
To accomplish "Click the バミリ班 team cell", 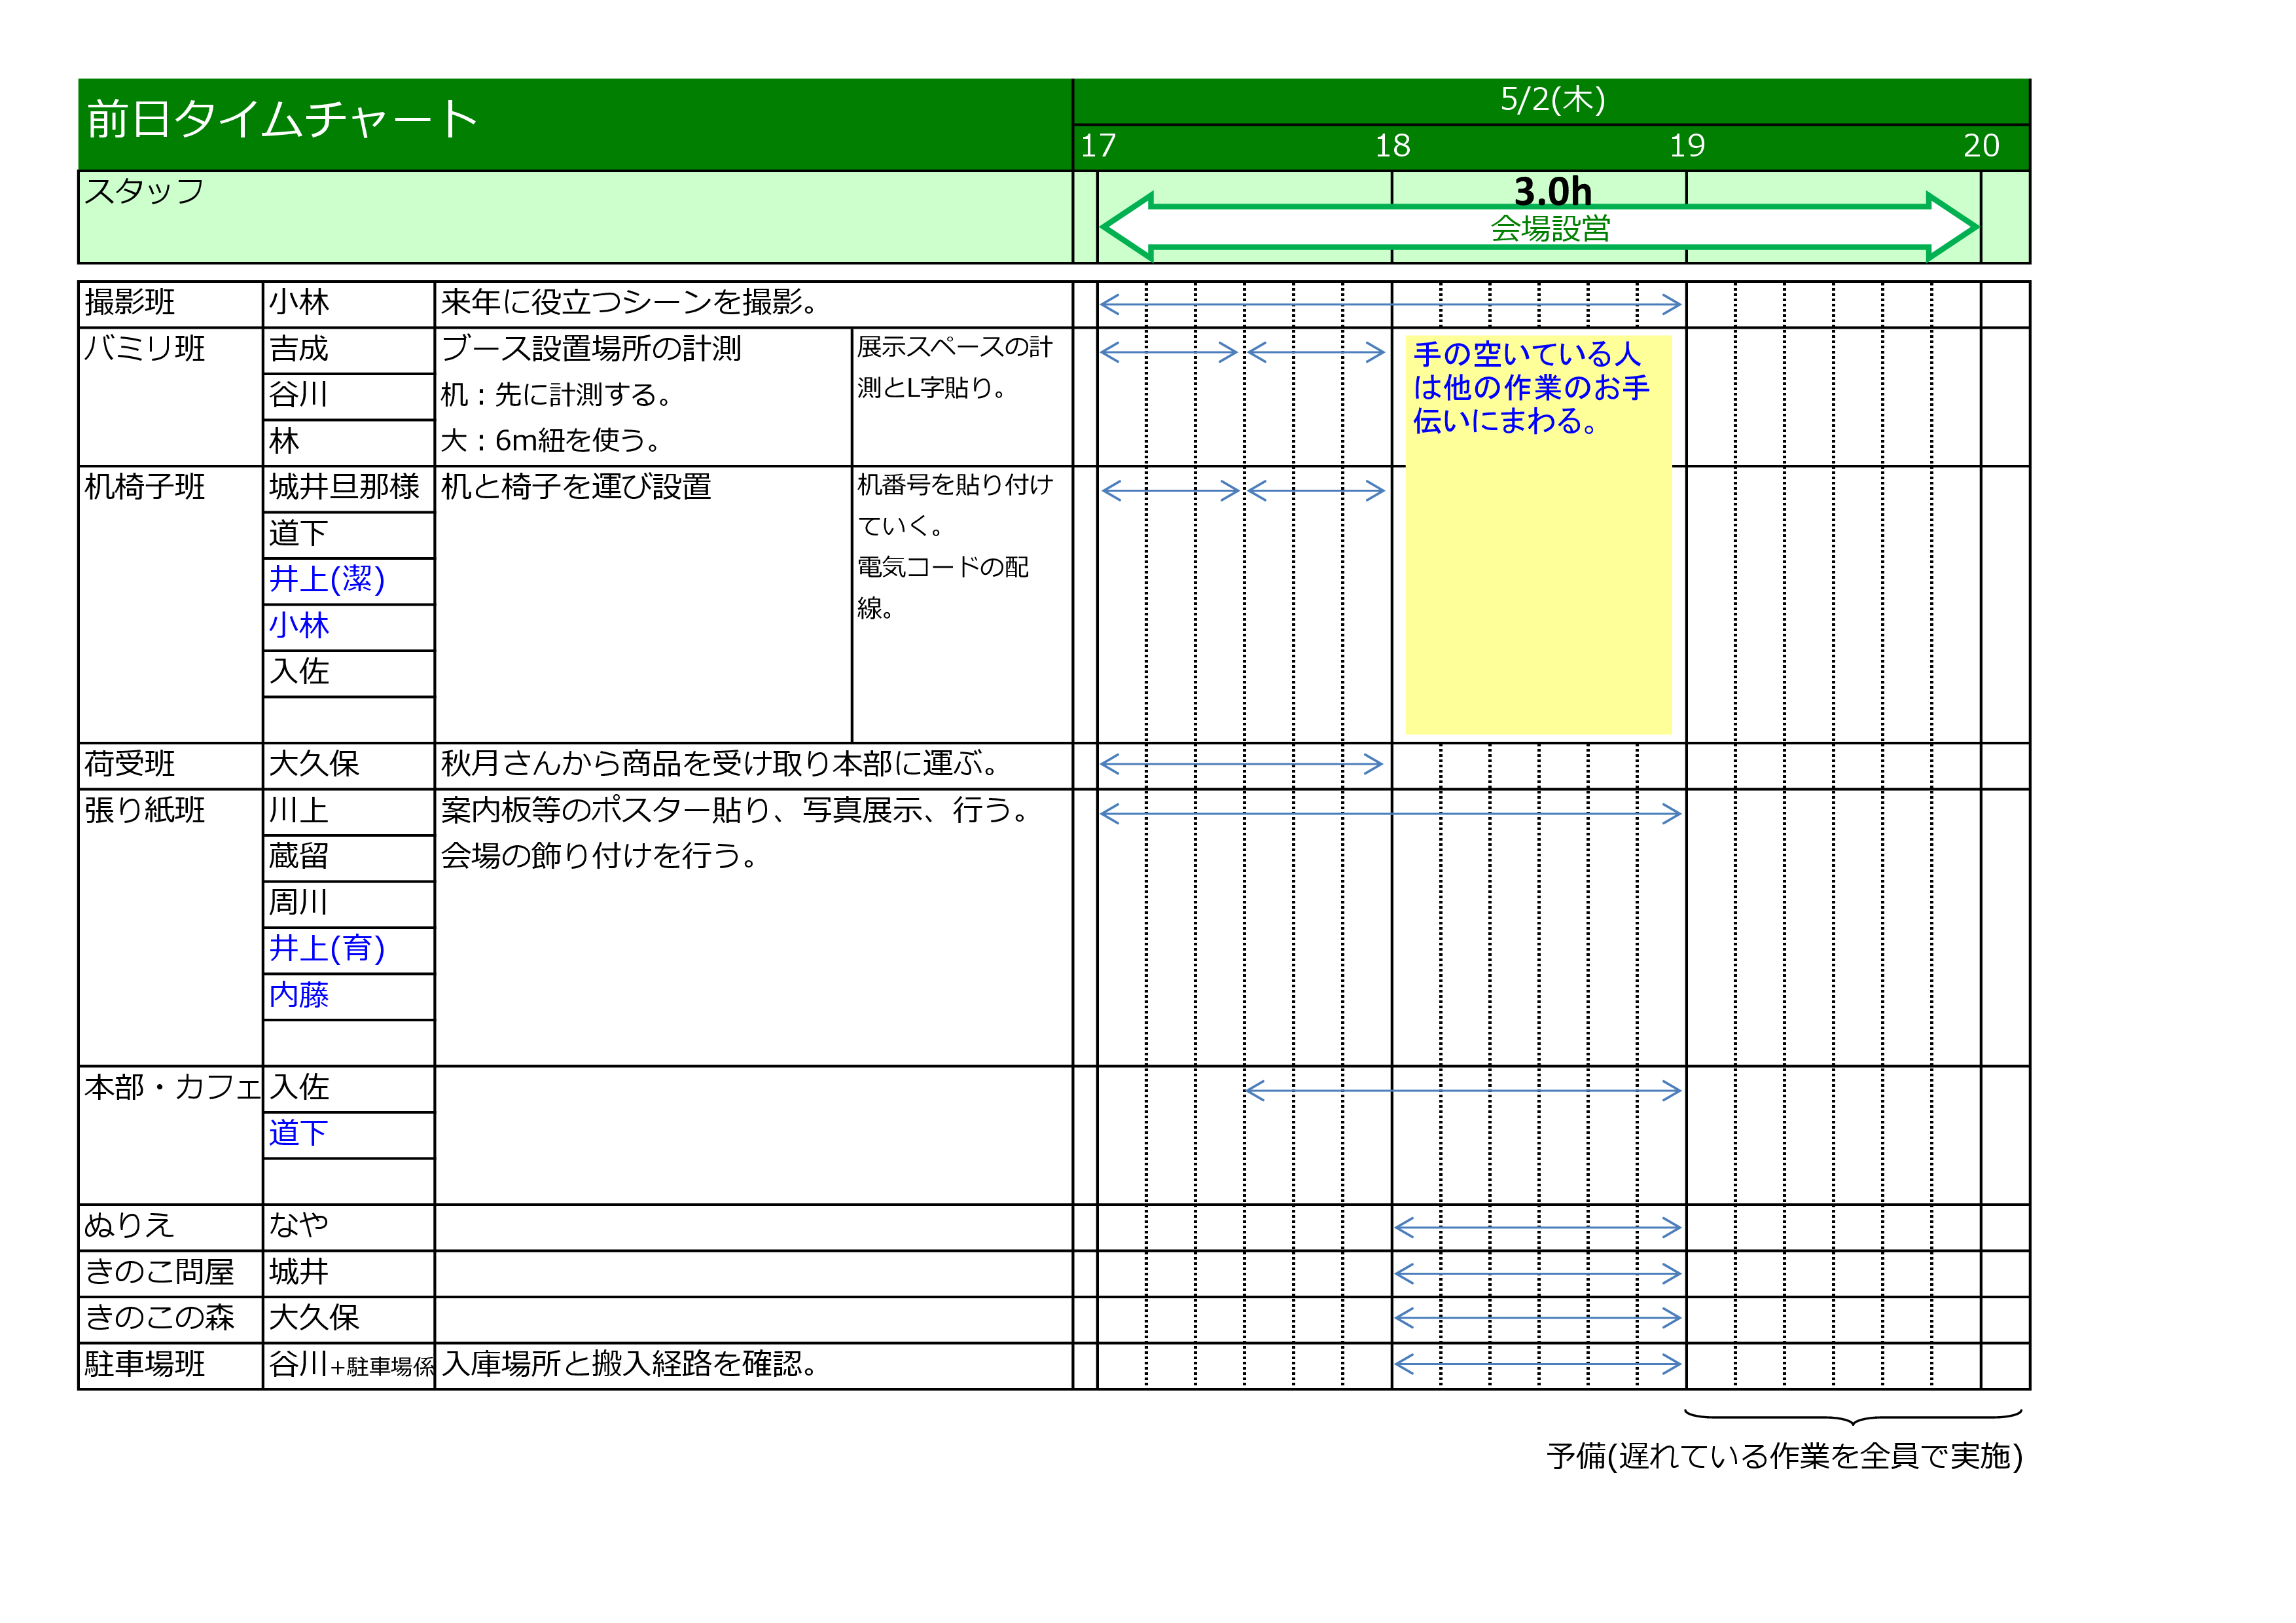I will point(170,396).
